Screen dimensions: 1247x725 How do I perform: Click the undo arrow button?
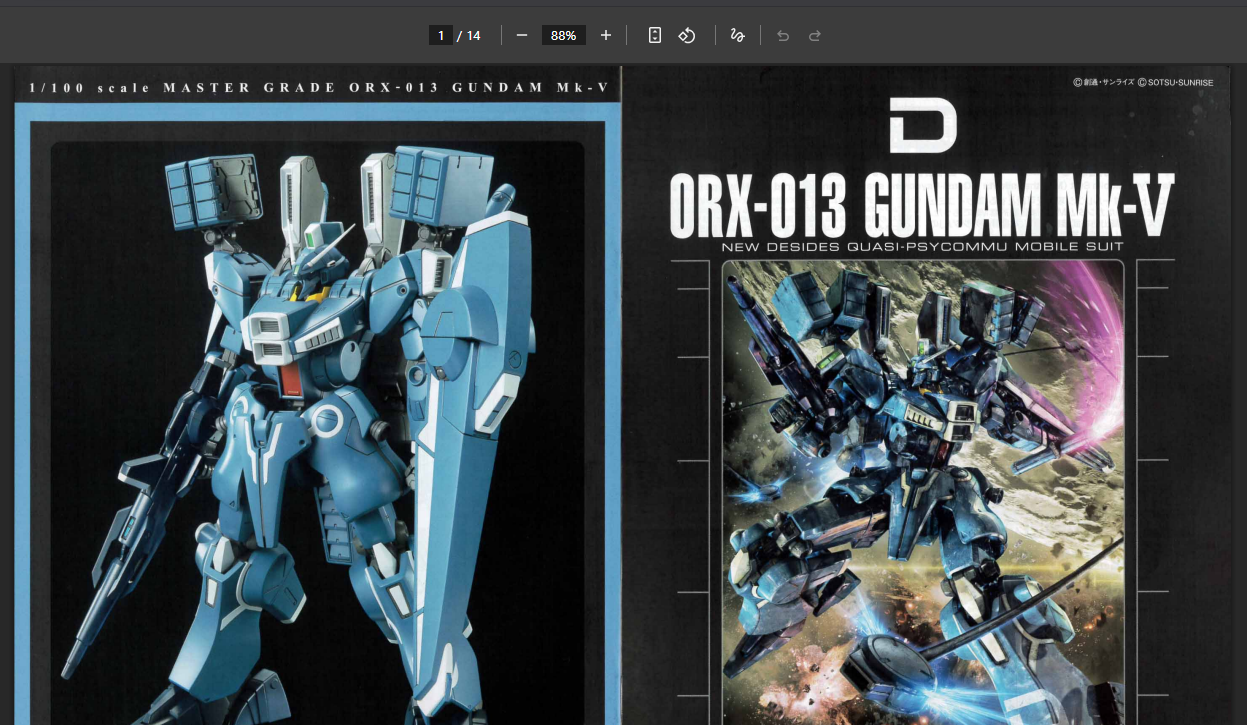pyautogui.click(x=783, y=35)
